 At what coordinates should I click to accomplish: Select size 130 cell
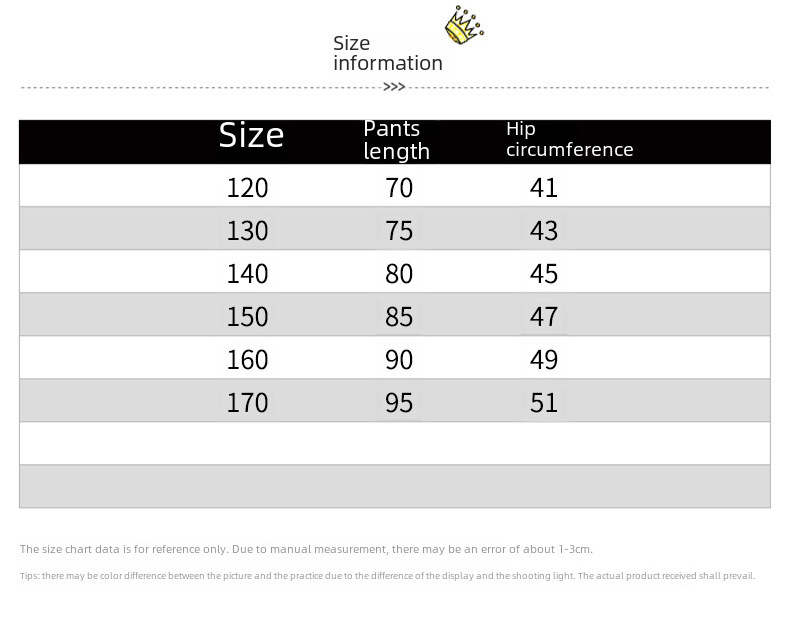click(x=247, y=231)
